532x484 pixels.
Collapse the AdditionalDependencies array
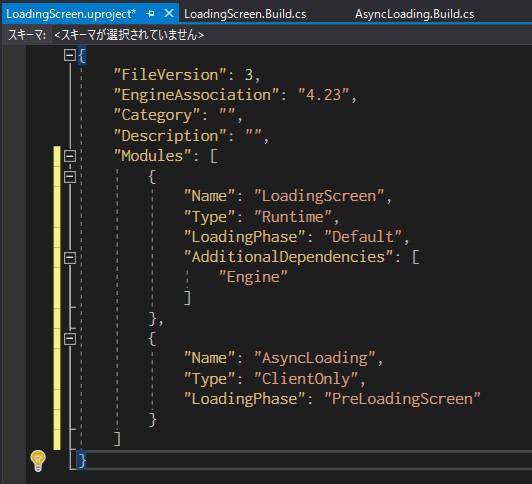(x=70, y=257)
